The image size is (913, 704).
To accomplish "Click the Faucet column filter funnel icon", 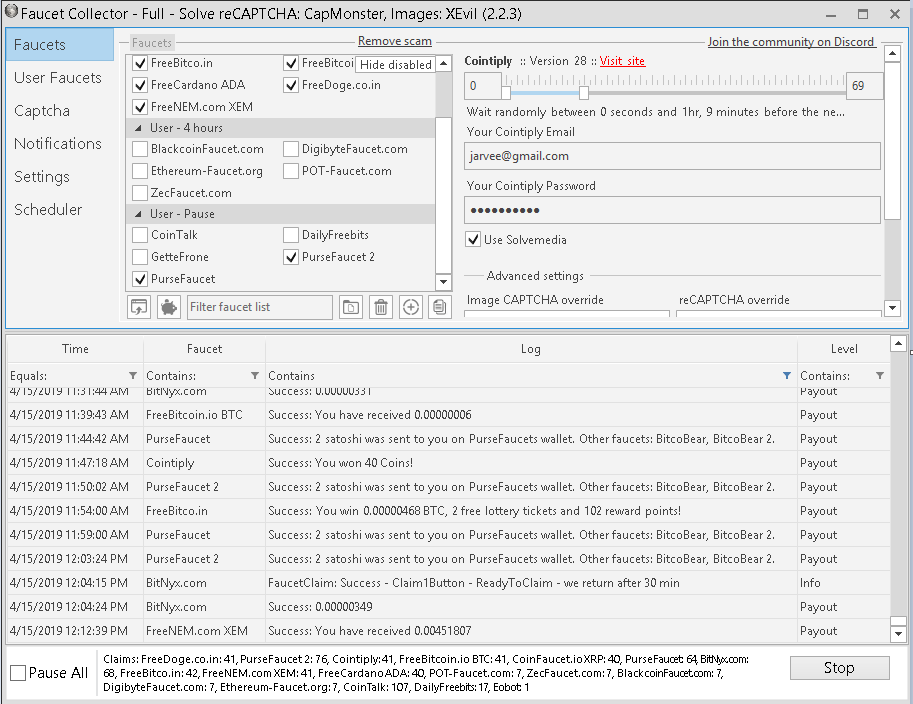I will [254, 376].
